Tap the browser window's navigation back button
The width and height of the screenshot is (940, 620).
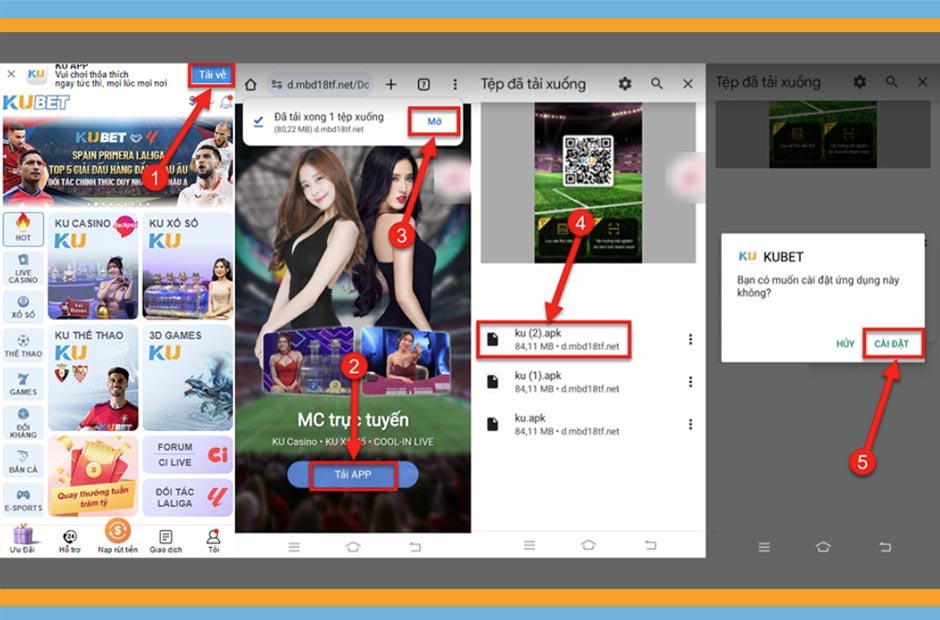click(415, 547)
